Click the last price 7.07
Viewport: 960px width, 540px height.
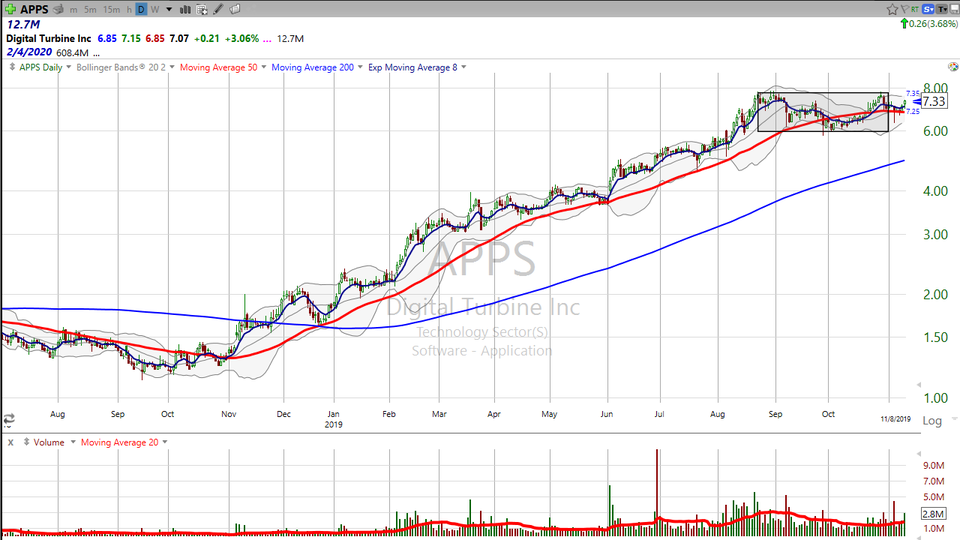pos(179,38)
